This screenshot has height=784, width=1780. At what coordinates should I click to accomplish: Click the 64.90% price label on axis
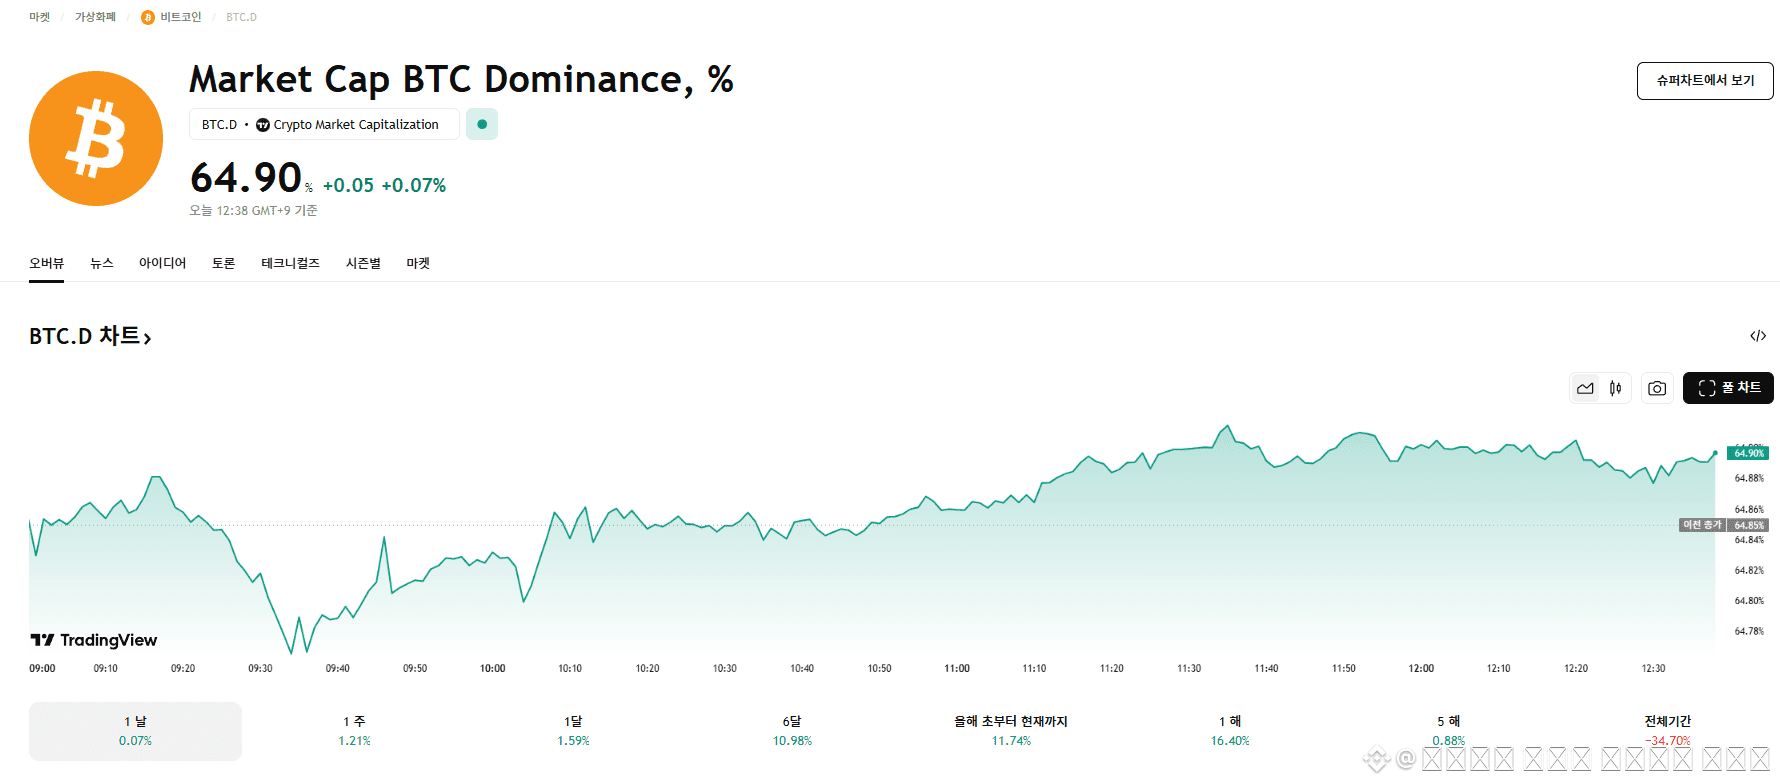(x=1749, y=453)
